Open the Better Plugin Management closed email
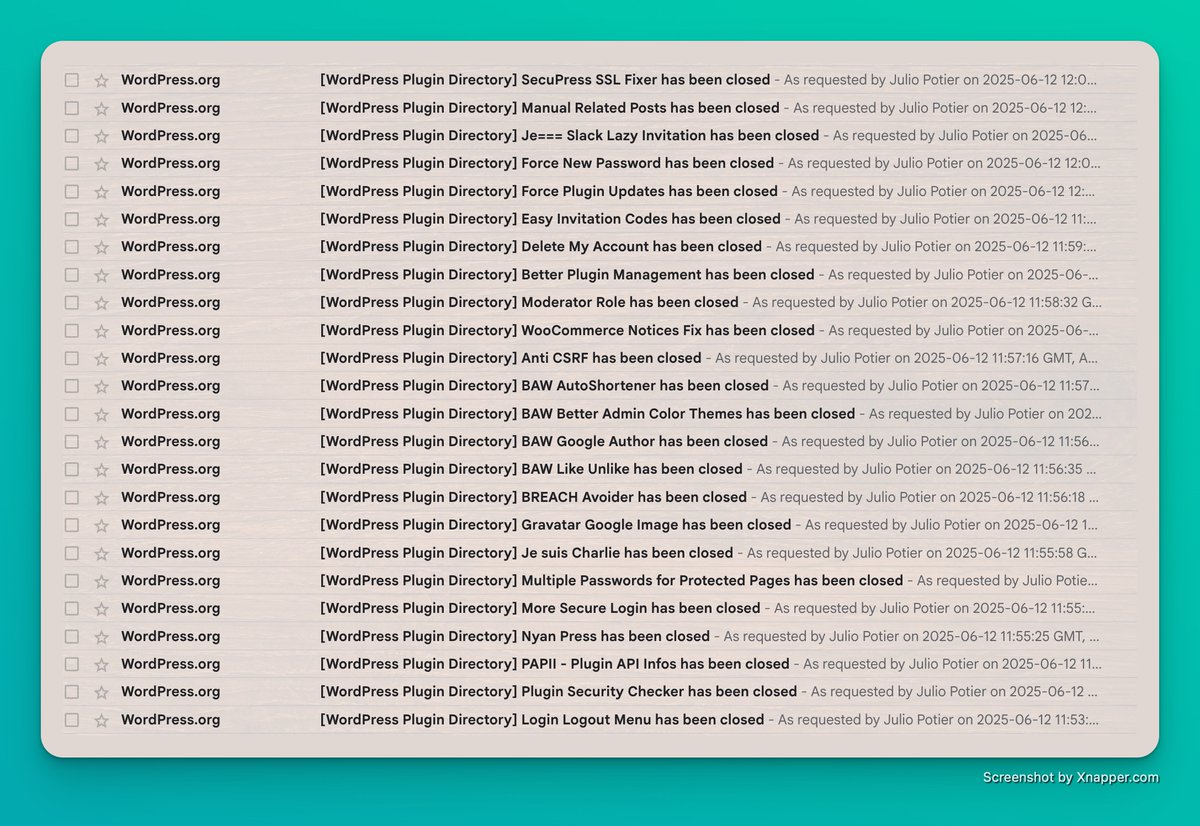Screen dimensions: 1200x826 pyautogui.click(x=567, y=275)
